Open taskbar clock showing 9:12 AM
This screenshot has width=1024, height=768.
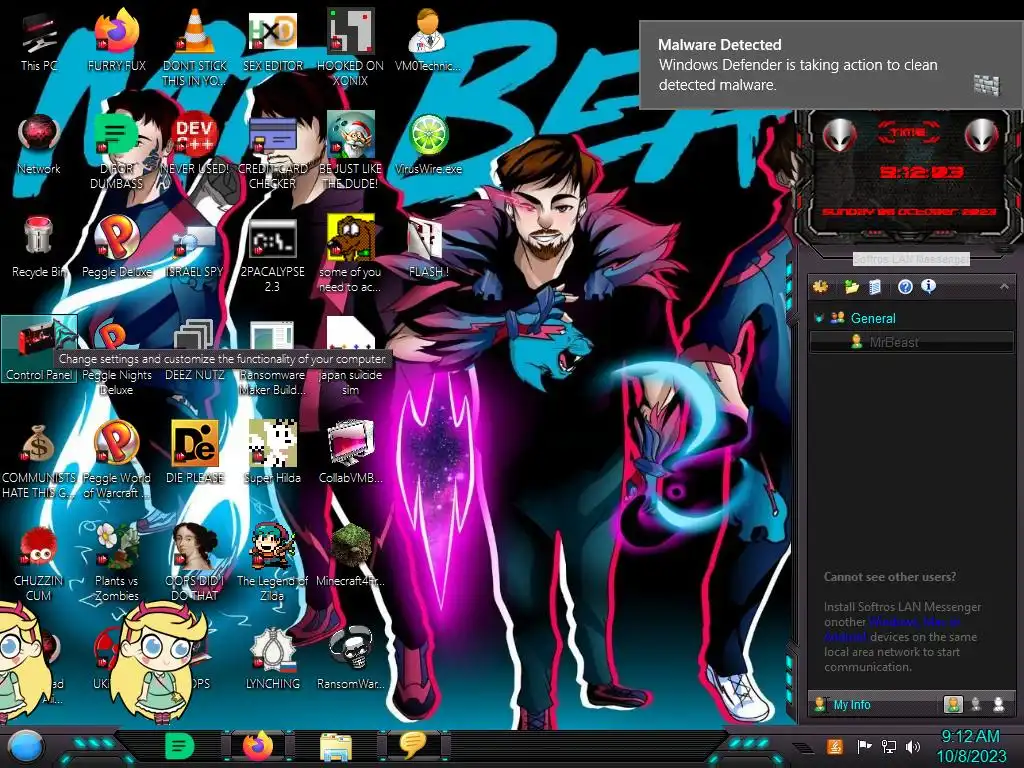[x=970, y=746]
